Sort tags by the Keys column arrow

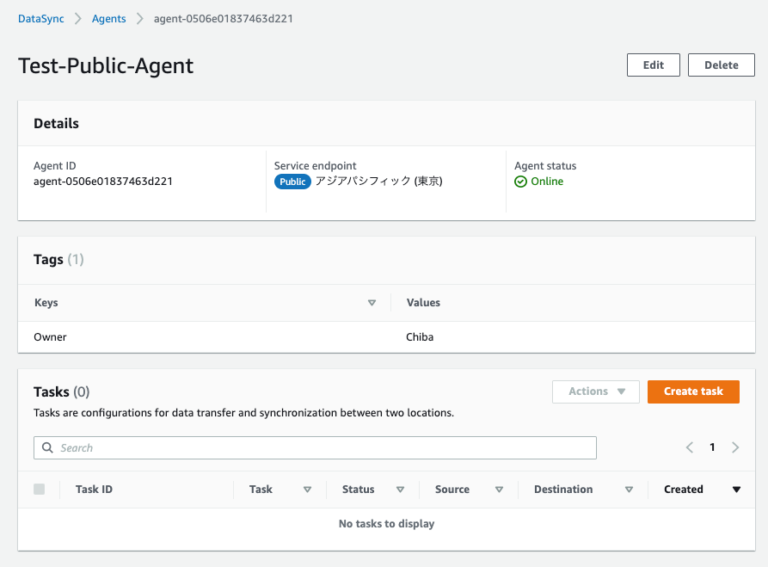pyautogui.click(x=372, y=303)
